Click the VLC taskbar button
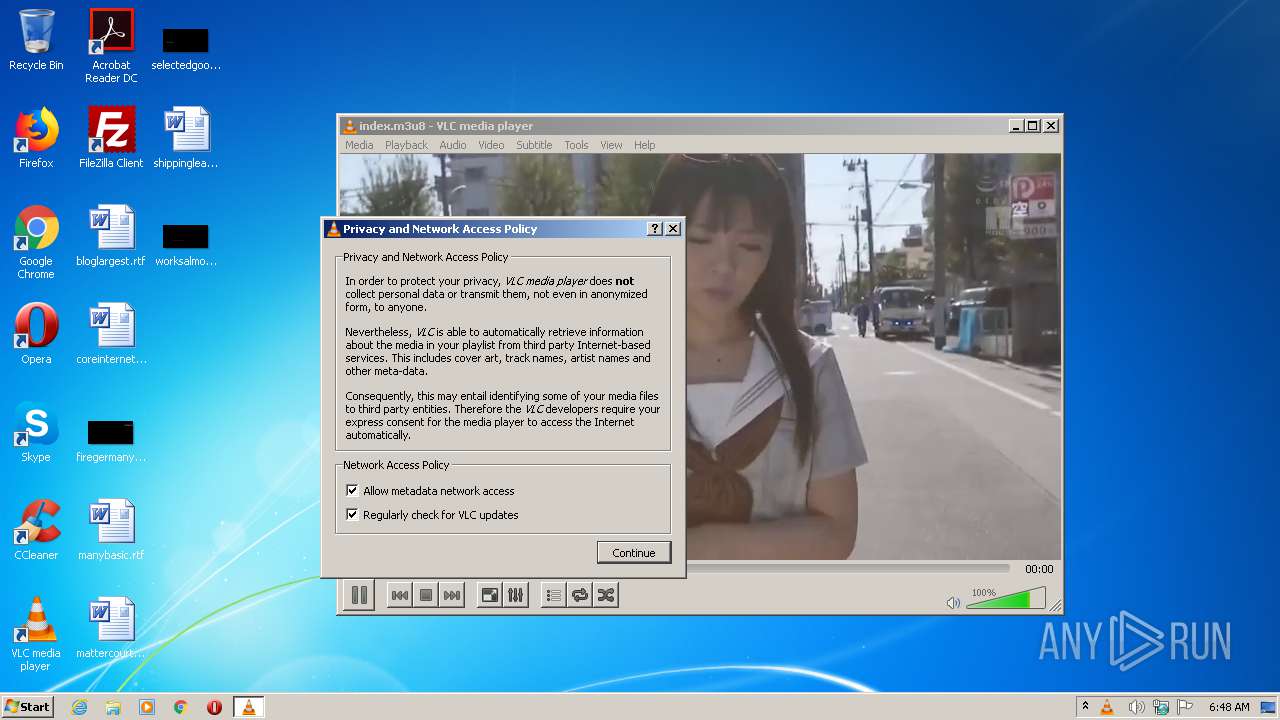Image resolution: width=1280 pixels, height=720 pixels. (248, 707)
